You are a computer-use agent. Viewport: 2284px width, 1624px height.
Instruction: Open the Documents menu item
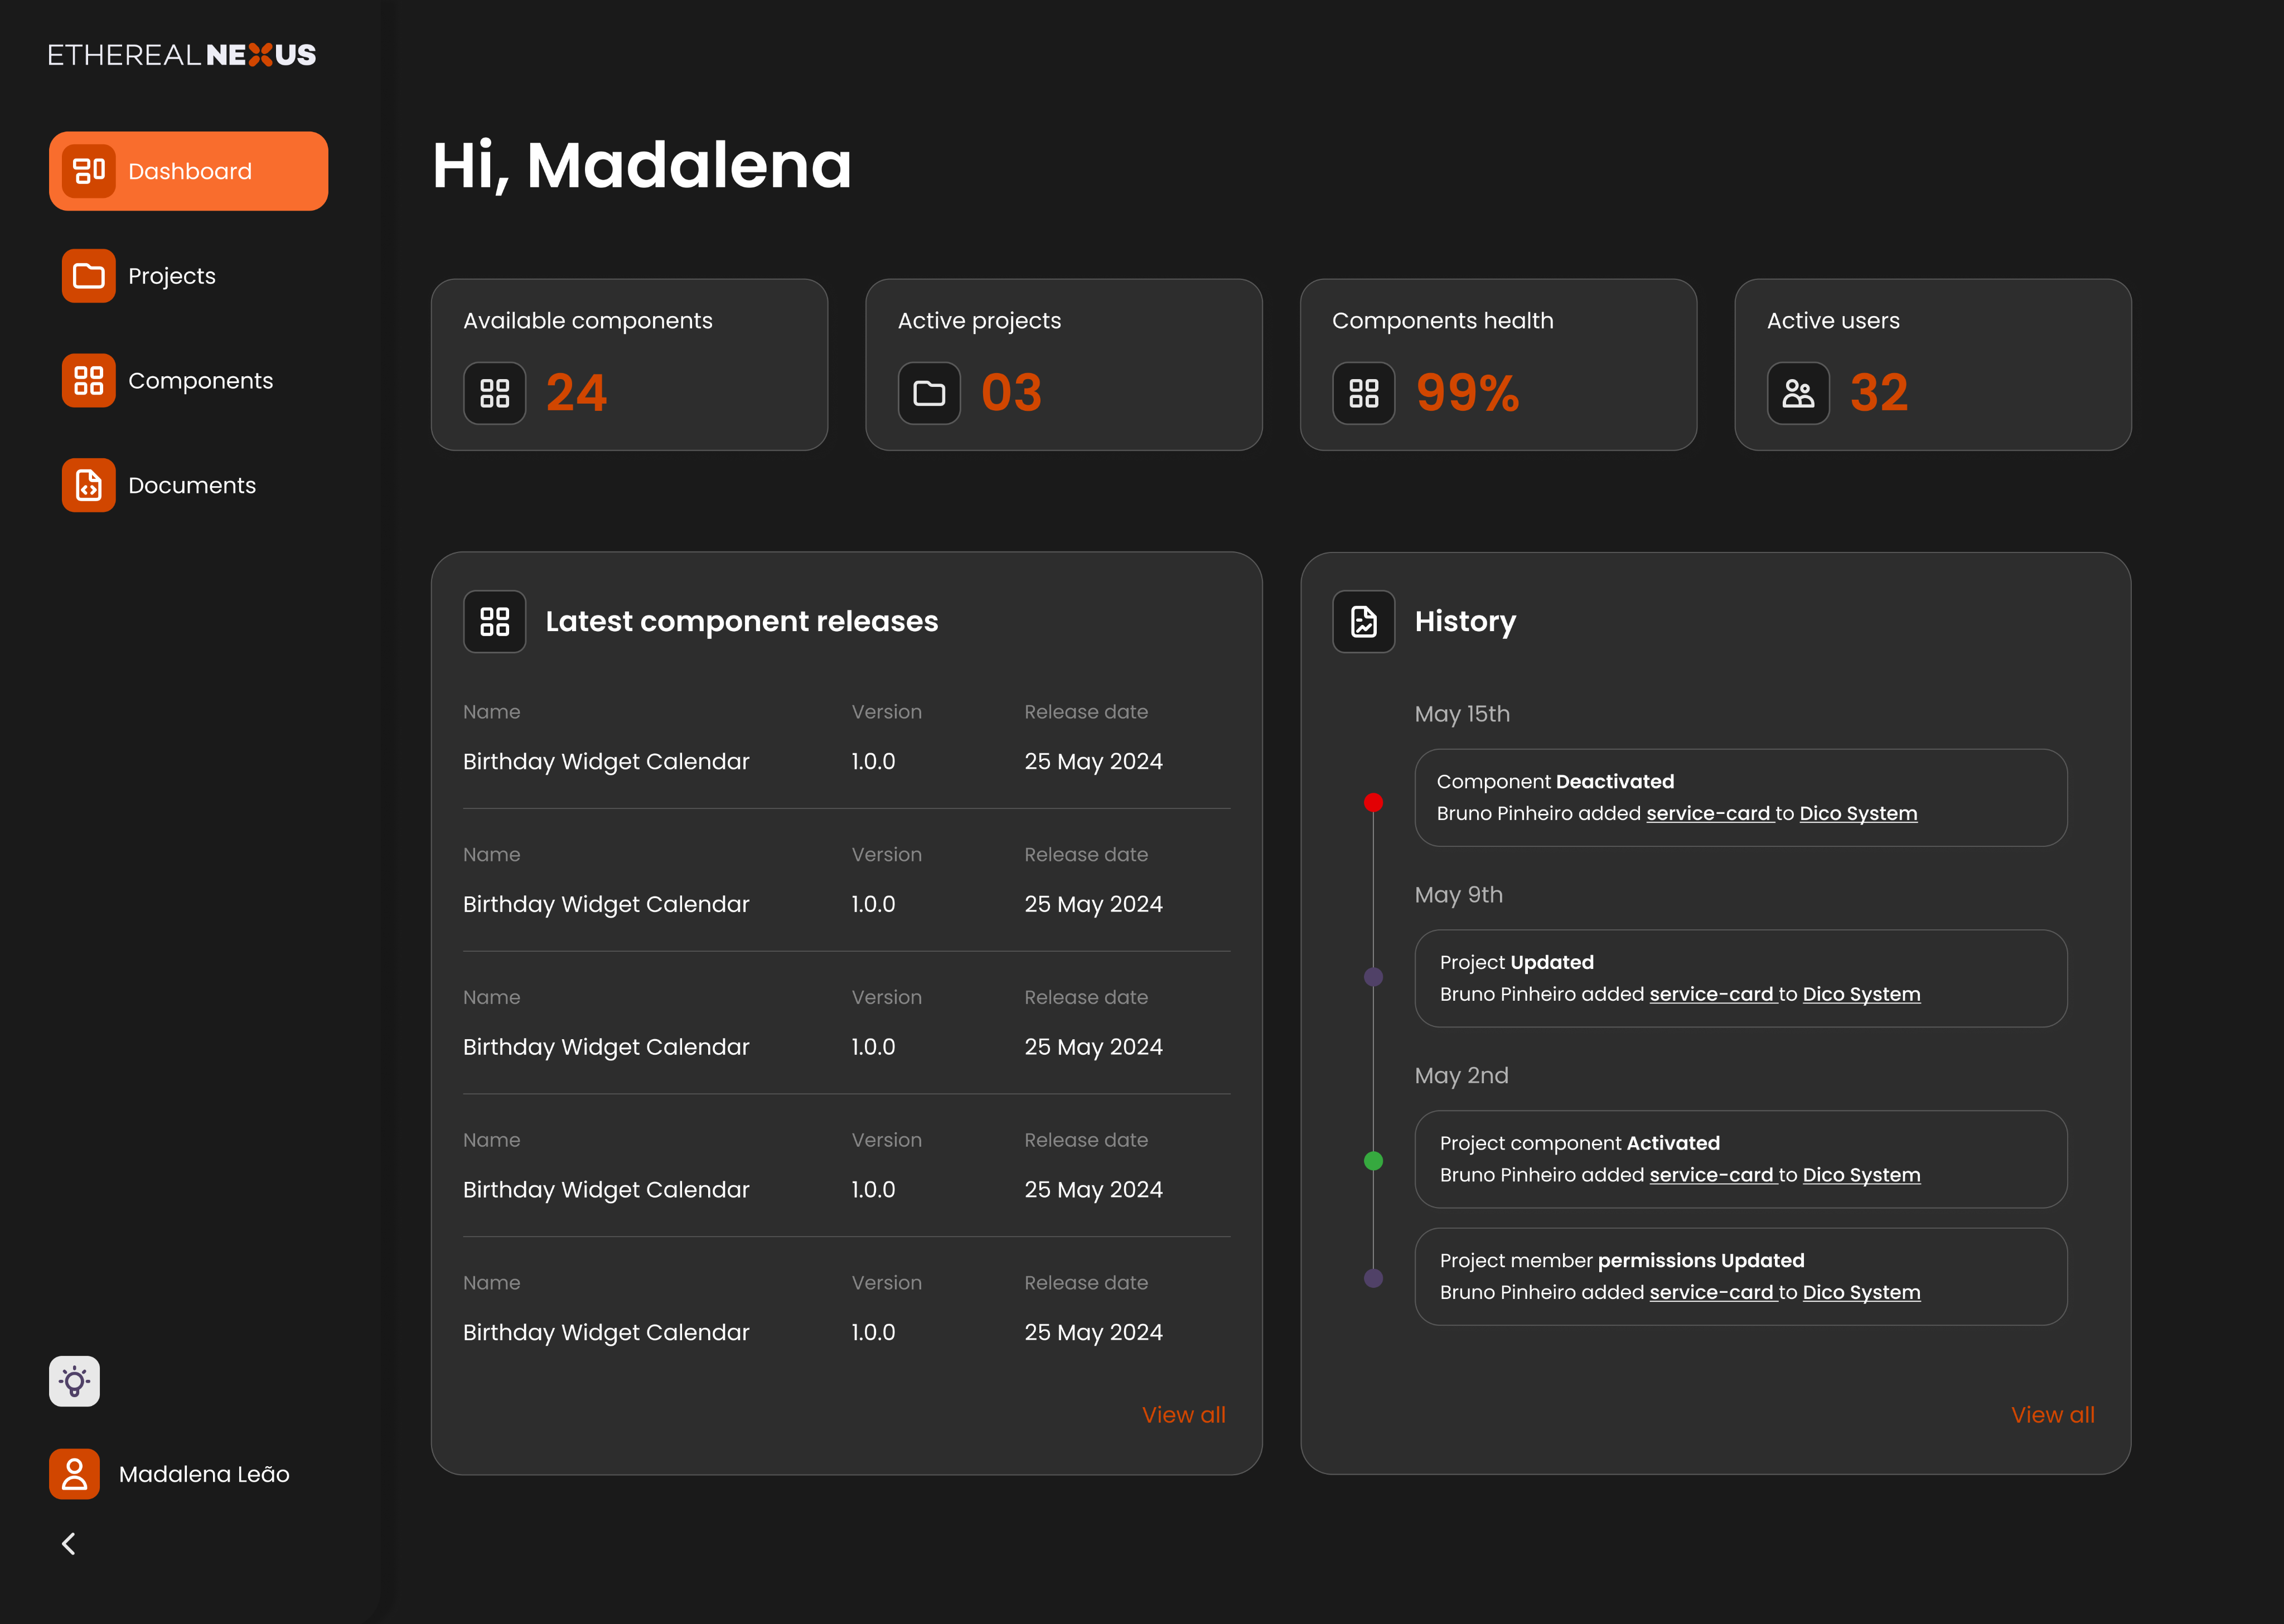coord(189,485)
